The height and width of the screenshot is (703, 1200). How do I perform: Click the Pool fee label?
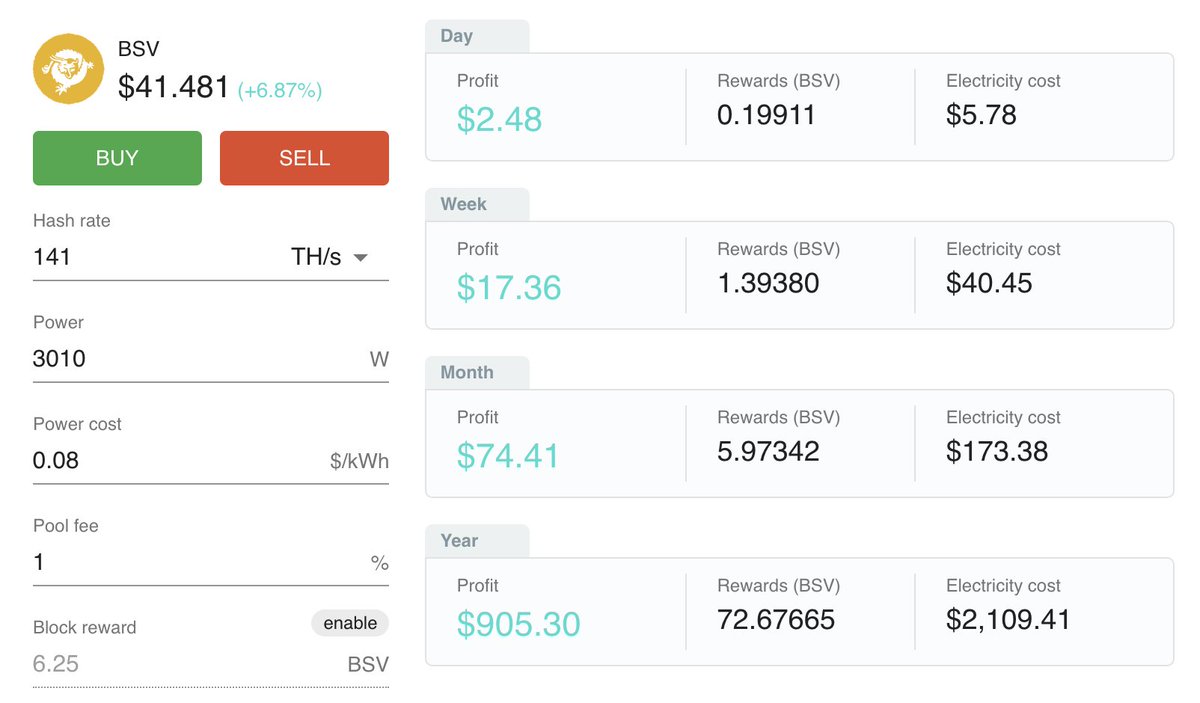click(x=66, y=526)
